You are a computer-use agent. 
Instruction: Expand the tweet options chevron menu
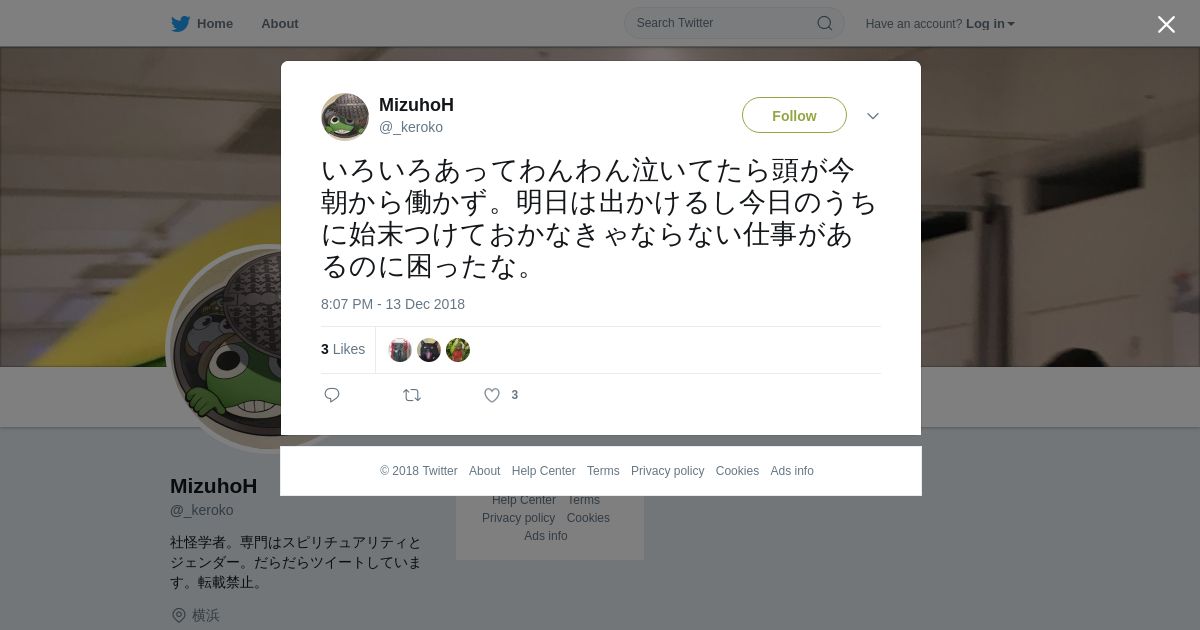[873, 116]
